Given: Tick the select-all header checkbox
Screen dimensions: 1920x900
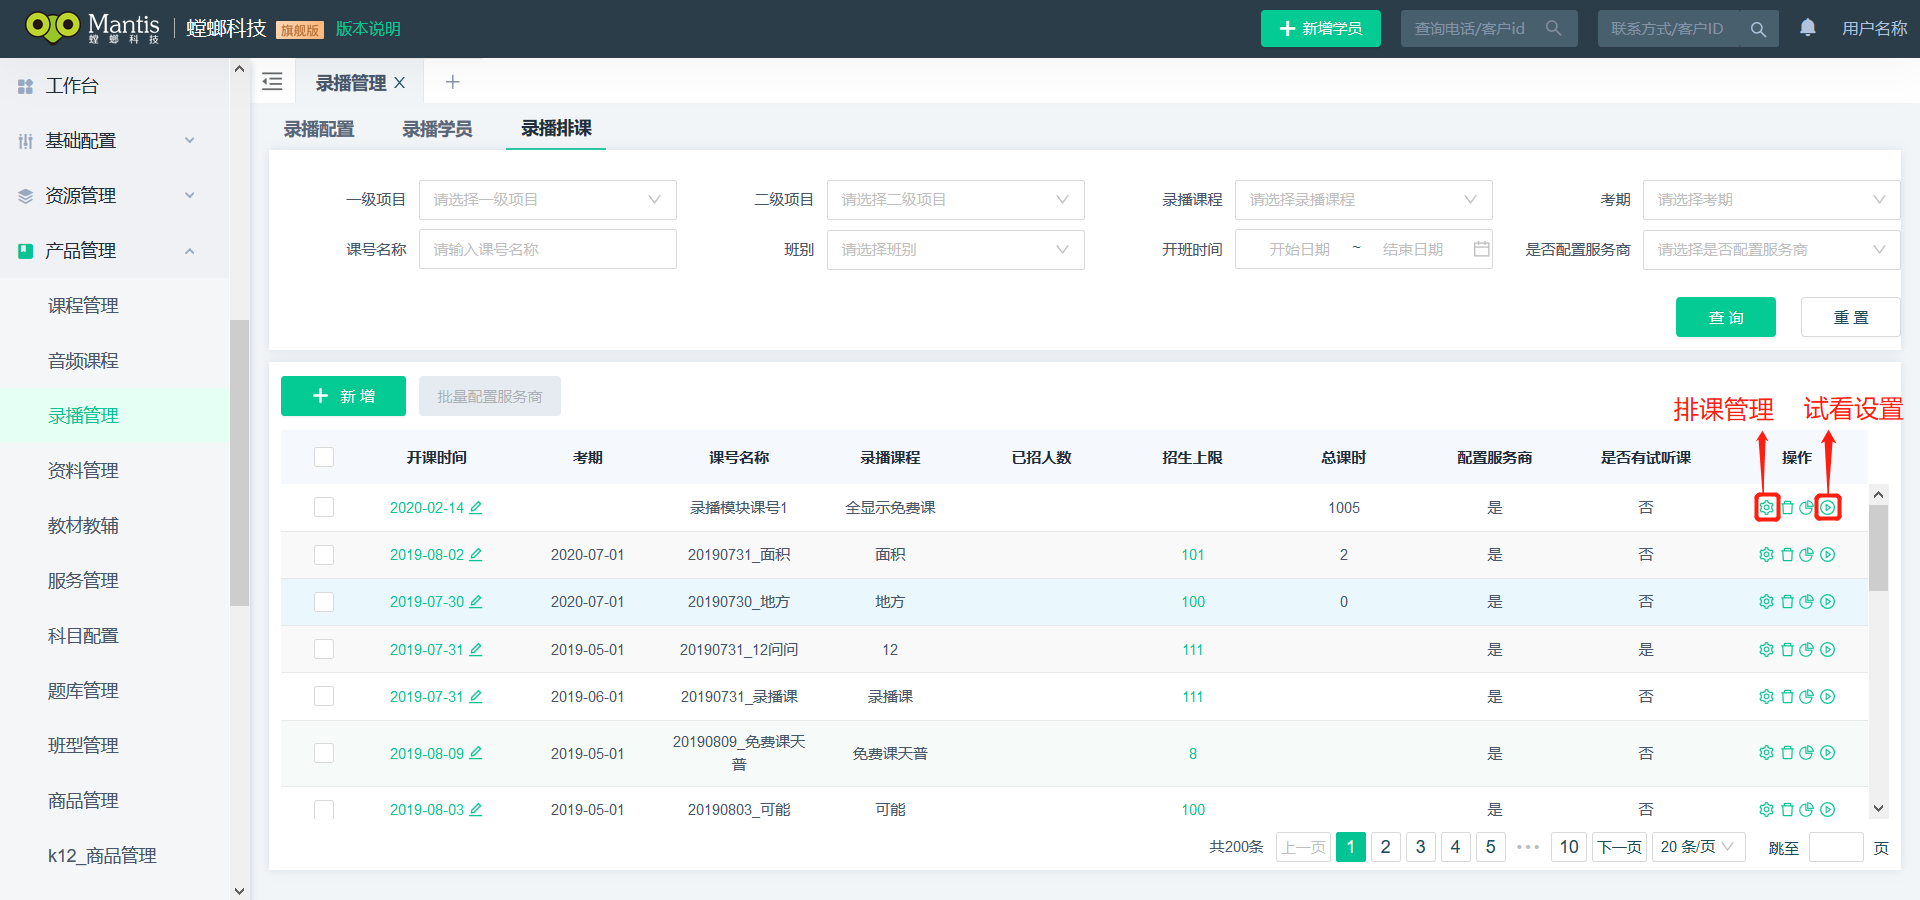Looking at the screenshot, I should pyautogui.click(x=324, y=457).
